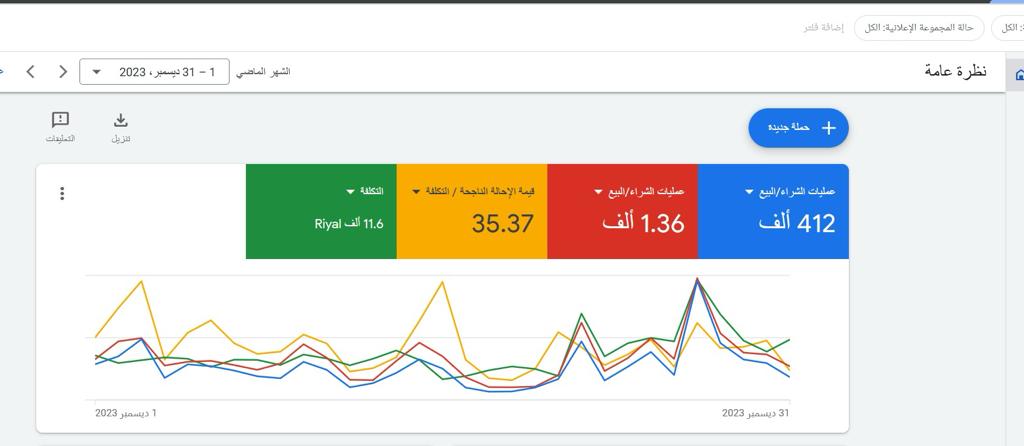Image resolution: width=1024 pixels, height=446 pixels.
Task: Open the yellow conversion value / cost metric dropdown
Action: point(416,191)
